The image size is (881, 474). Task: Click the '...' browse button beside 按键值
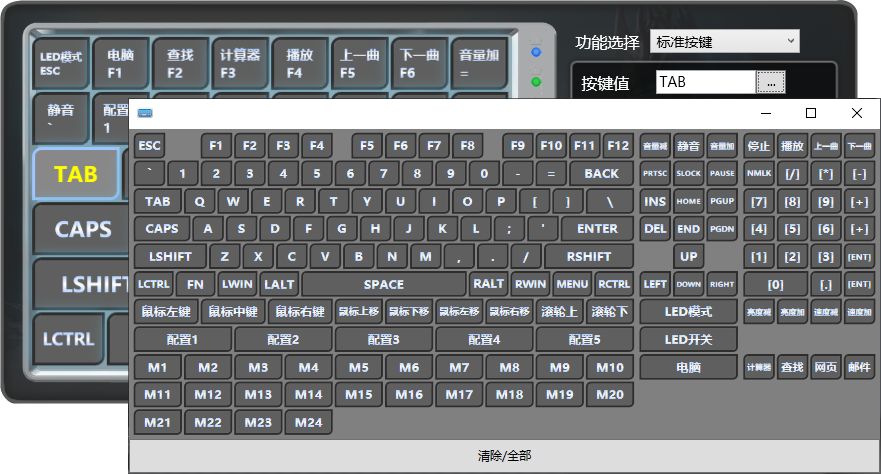770,82
